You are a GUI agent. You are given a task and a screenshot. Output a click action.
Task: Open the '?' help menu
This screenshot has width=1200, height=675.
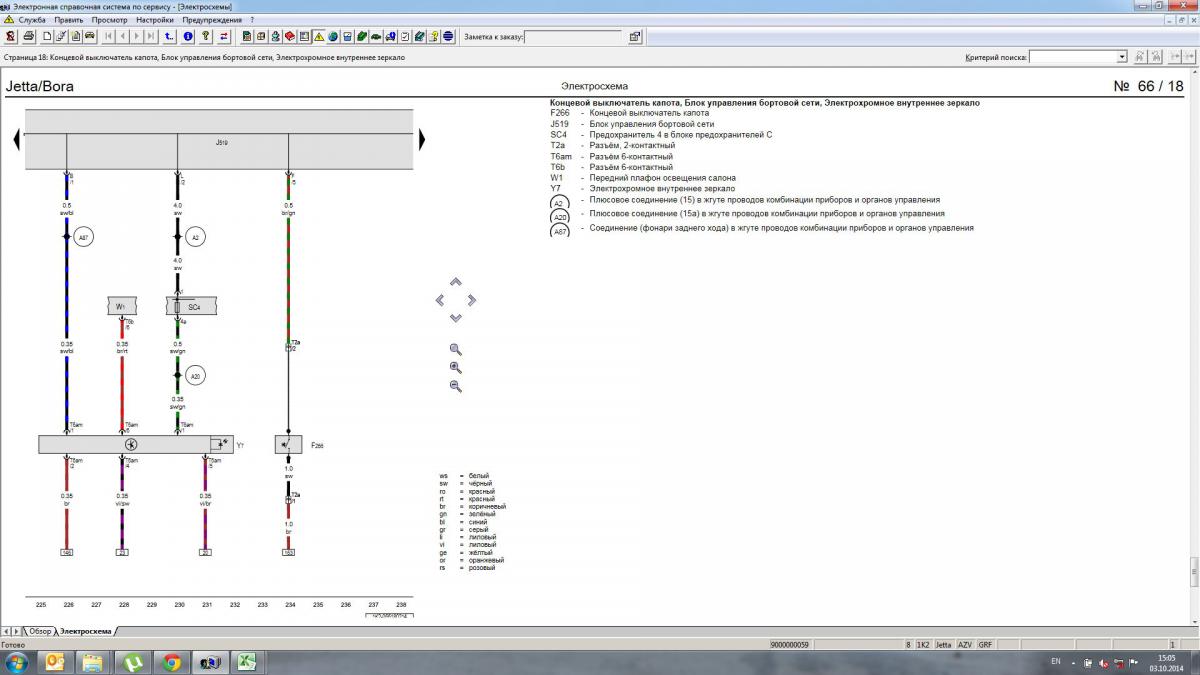[252, 19]
